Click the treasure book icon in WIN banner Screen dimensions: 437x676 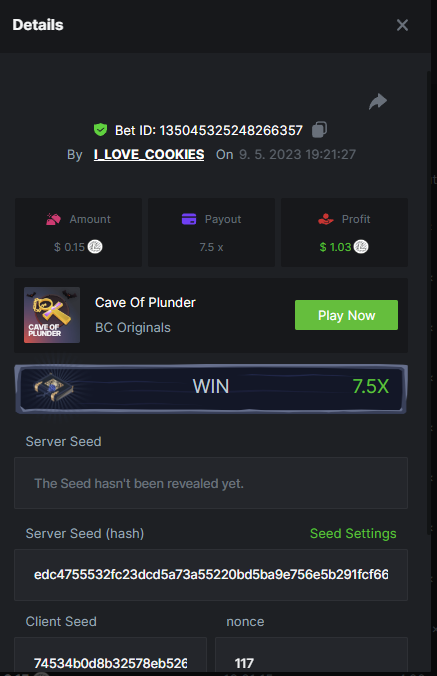click(53, 387)
